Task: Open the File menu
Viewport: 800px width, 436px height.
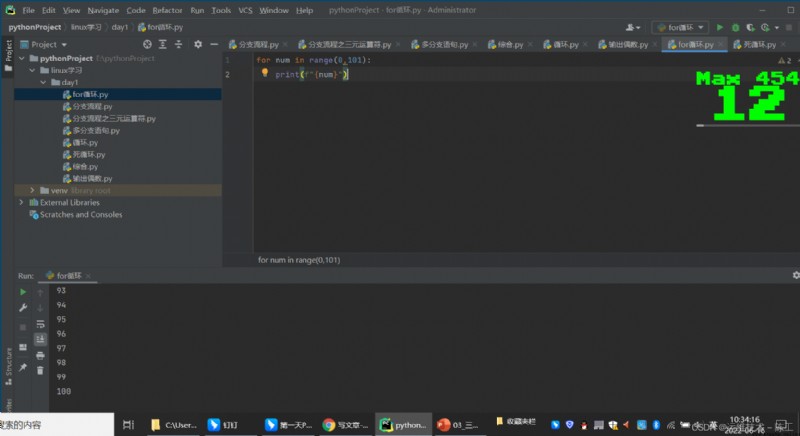Action: [28, 10]
